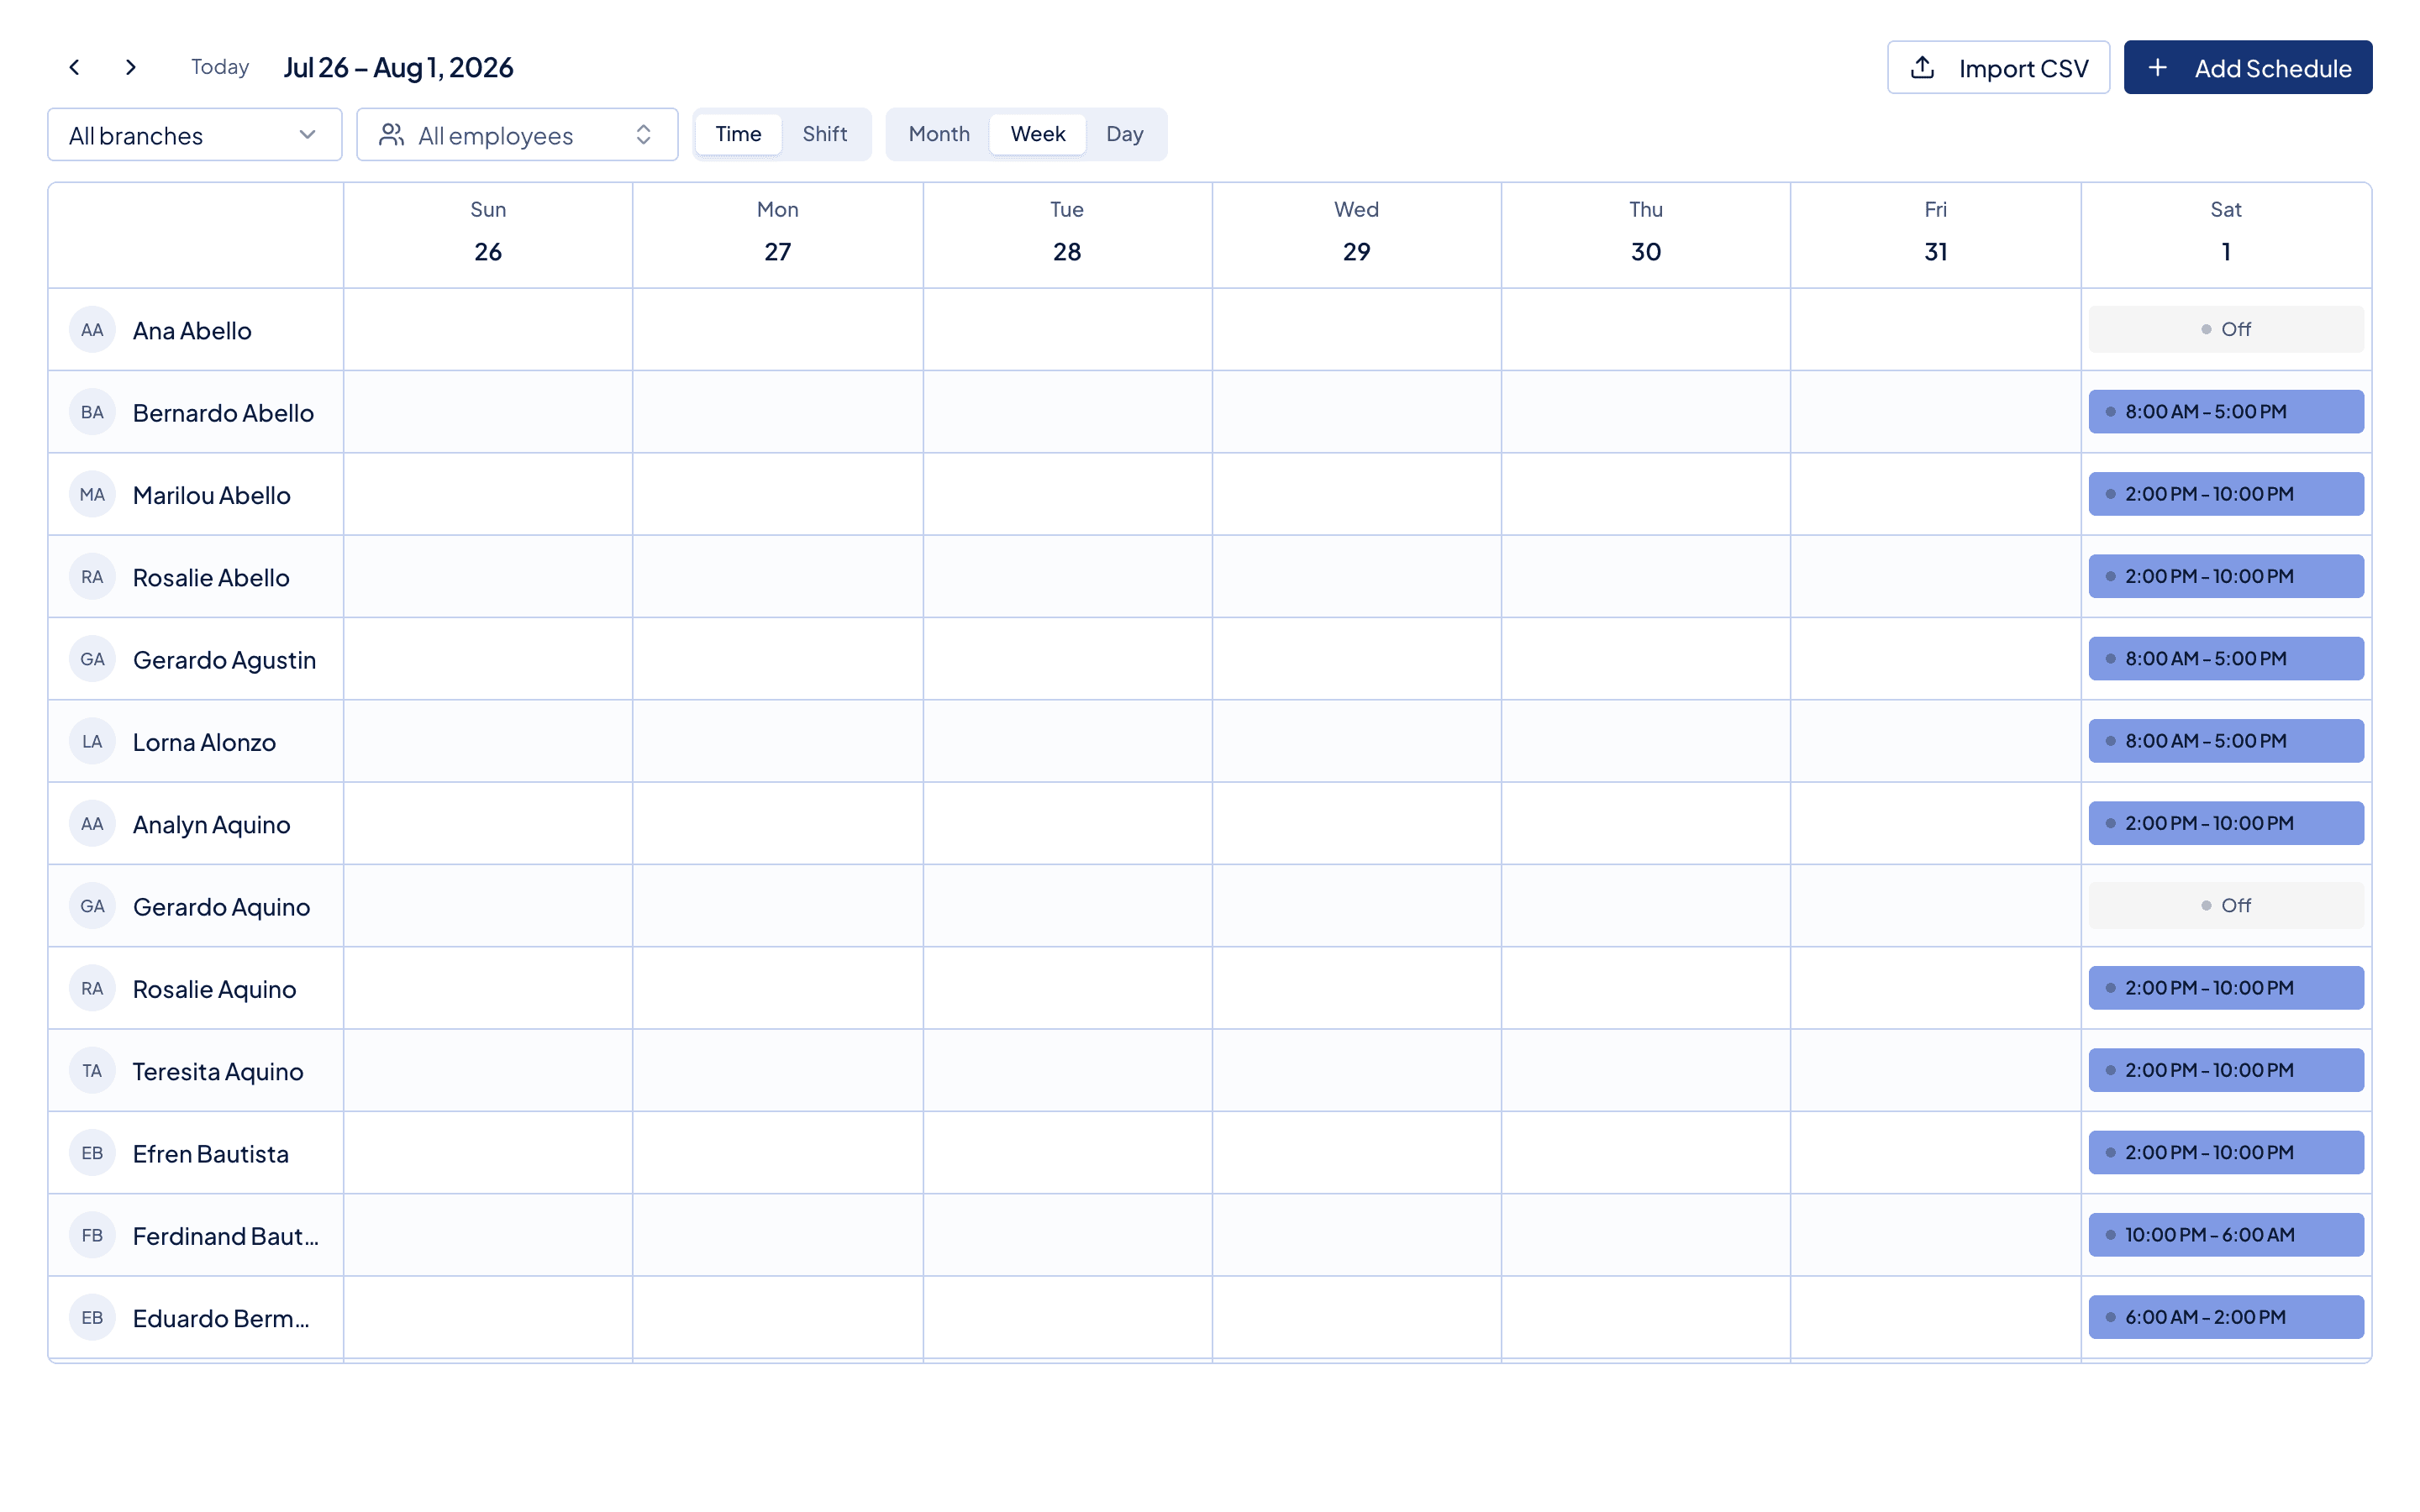The image size is (2420, 1512).
Task: Switch to Day view
Action: [1124, 134]
